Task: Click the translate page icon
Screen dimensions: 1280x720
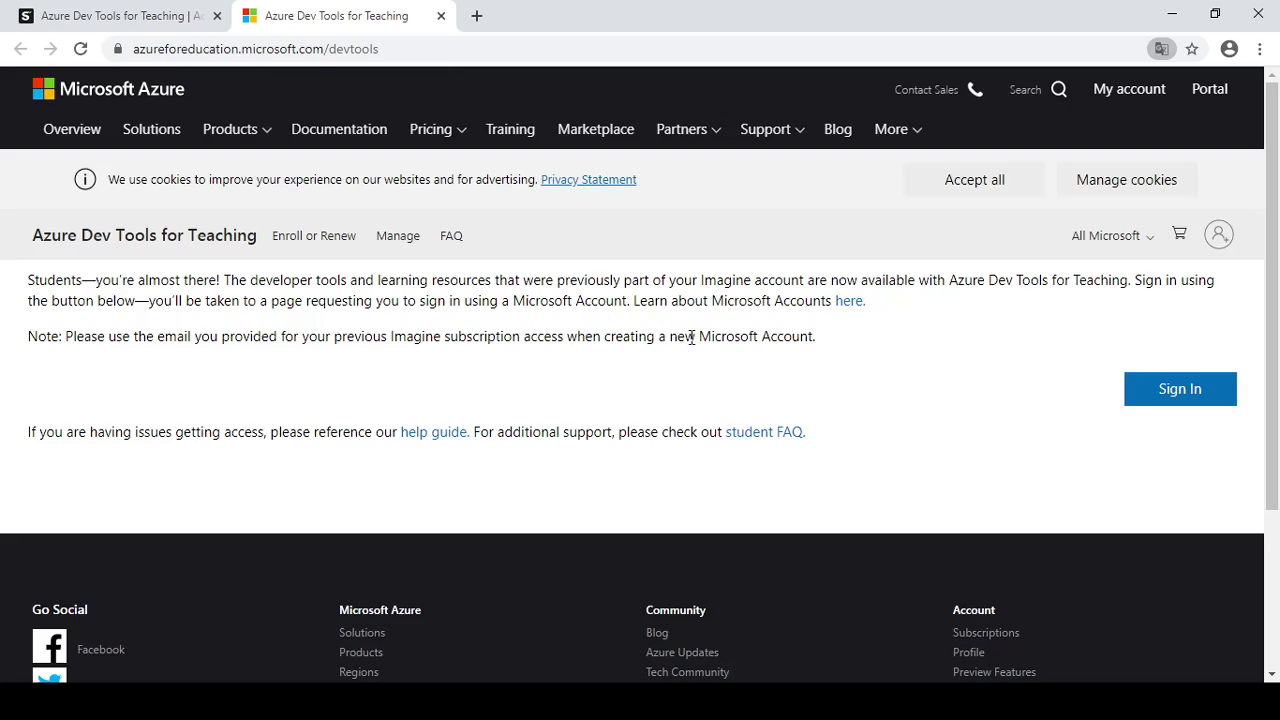Action: pyautogui.click(x=1162, y=49)
